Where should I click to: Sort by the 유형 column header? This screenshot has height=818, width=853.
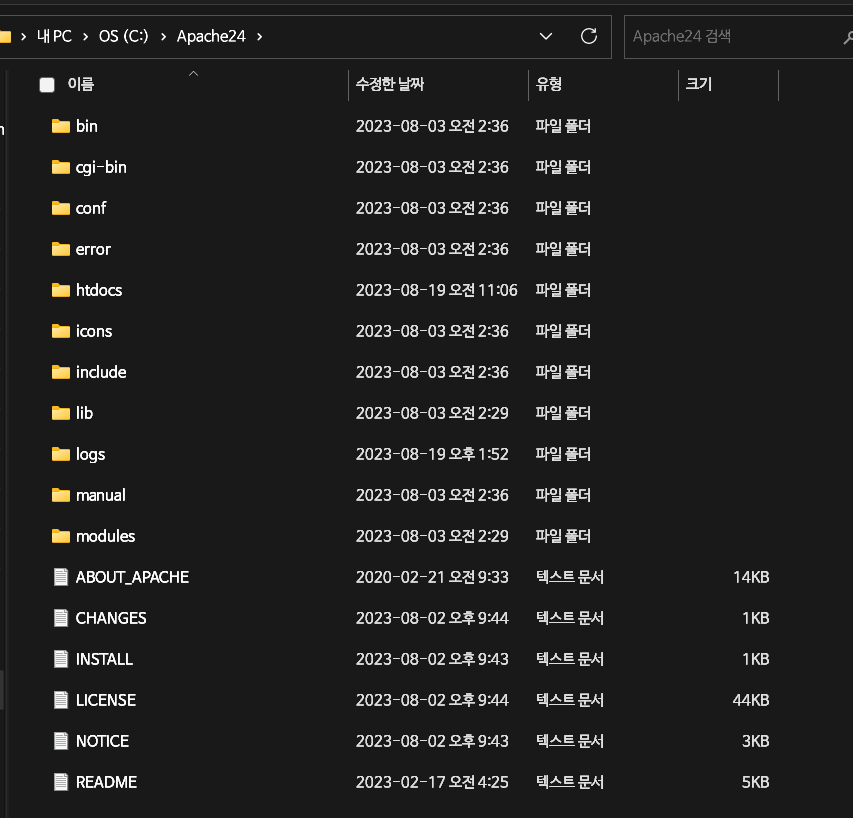pos(548,84)
